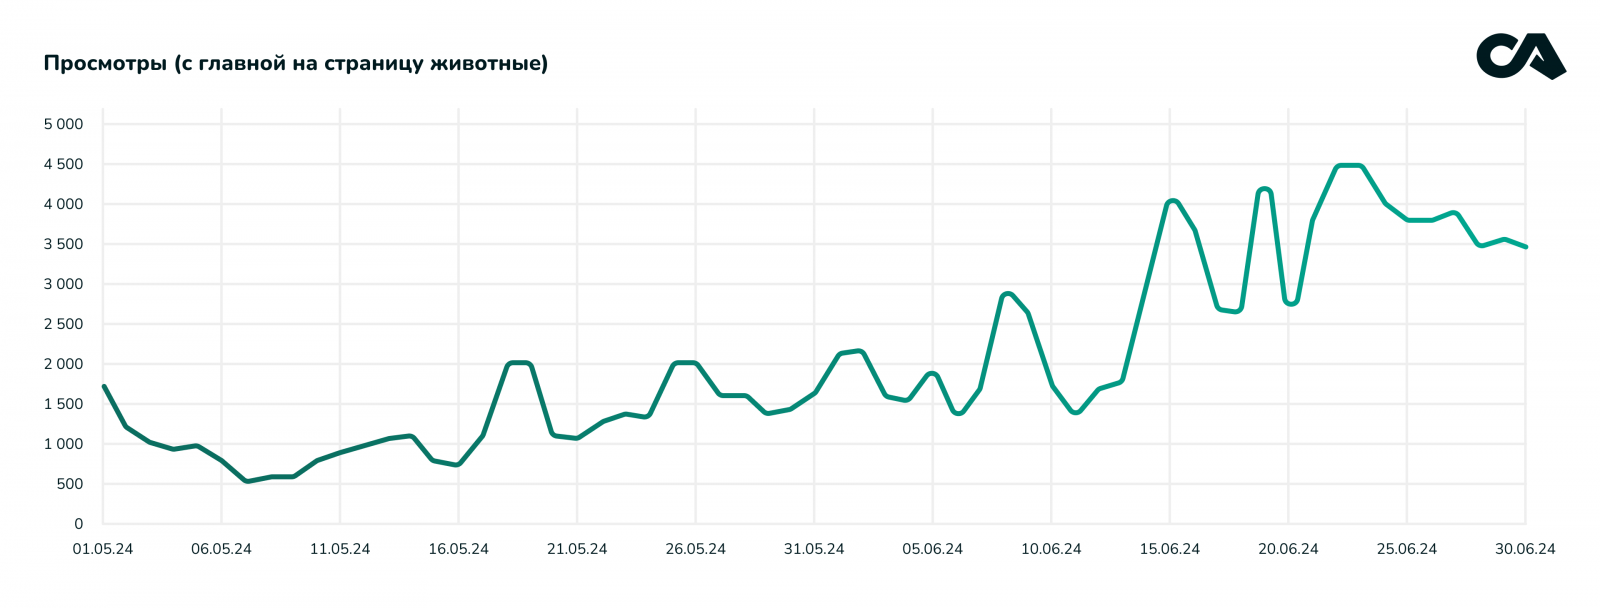Select the 15.06.24 date label

pyautogui.click(x=1169, y=549)
